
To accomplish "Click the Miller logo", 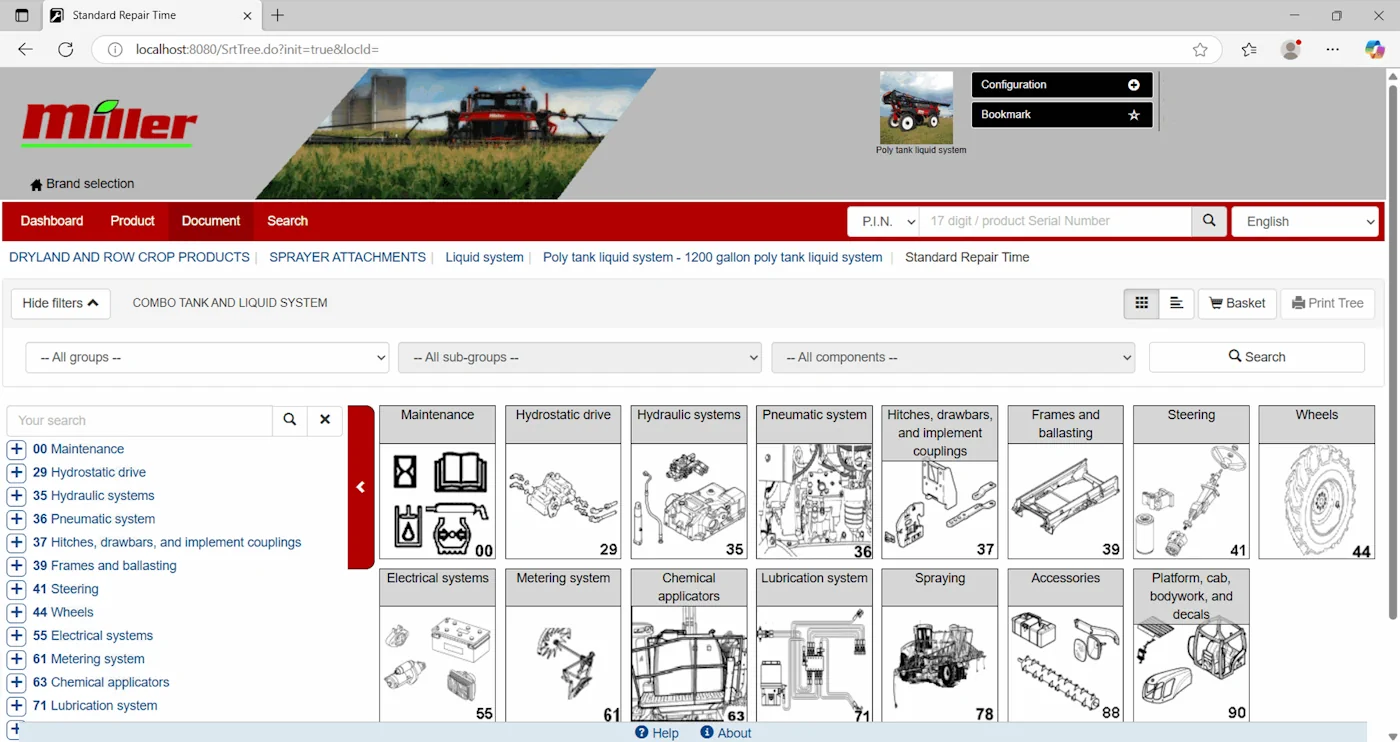I will (109, 123).
